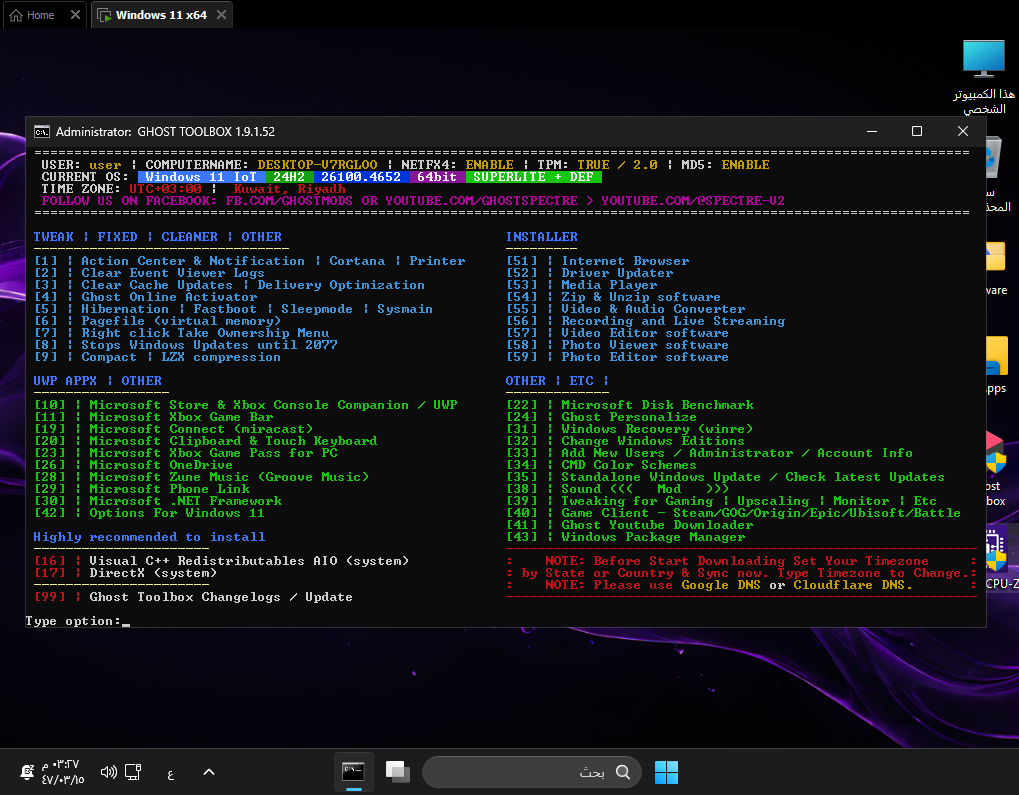Click 'Options For Windows 11' entry
Viewport: 1019px width, 795px height.
(x=149, y=514)
